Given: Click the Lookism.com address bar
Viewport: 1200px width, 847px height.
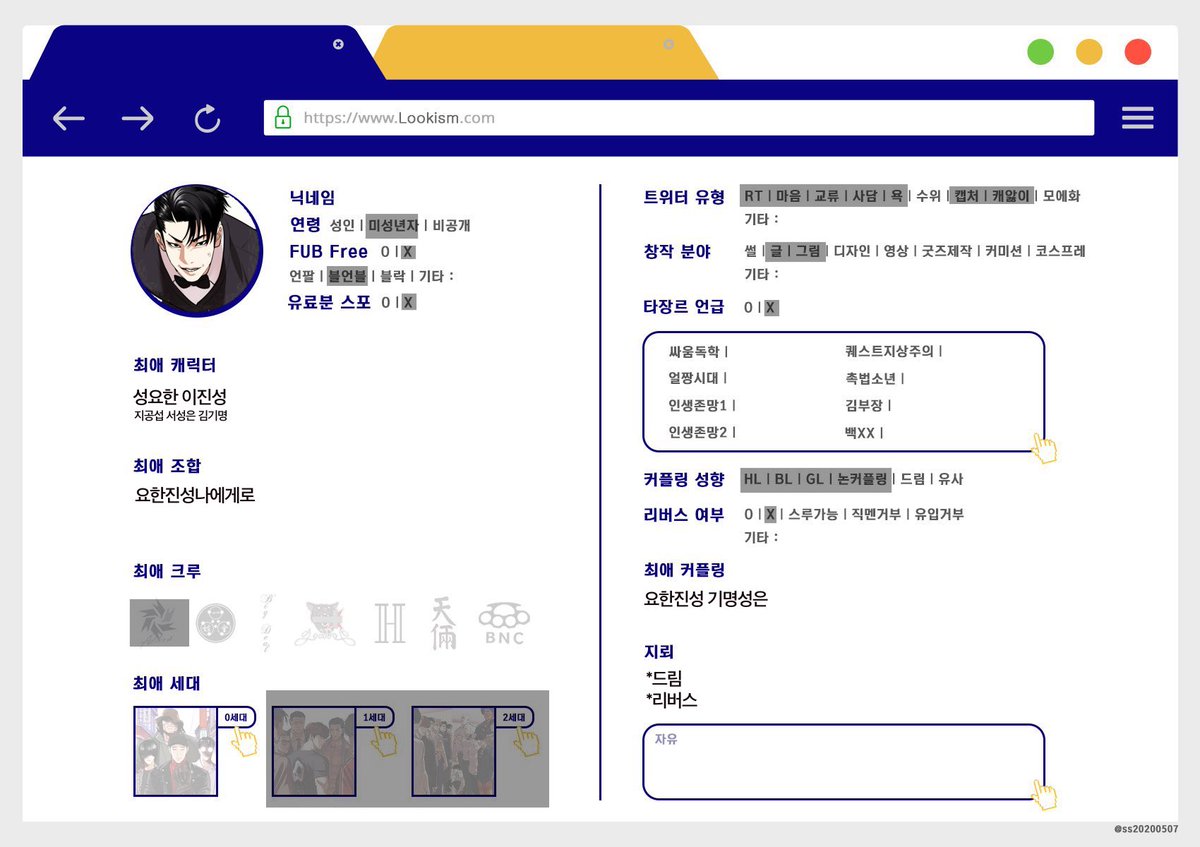Looking at the screenshot, I should point(679,117).
